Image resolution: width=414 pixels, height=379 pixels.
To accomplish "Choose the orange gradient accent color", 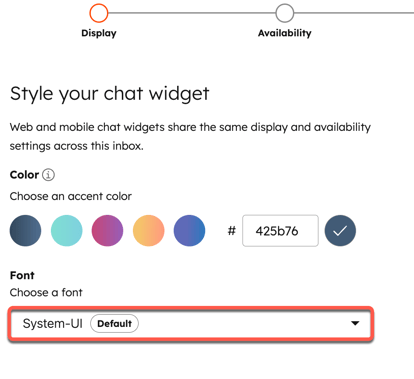I will [x=148, y=231].
